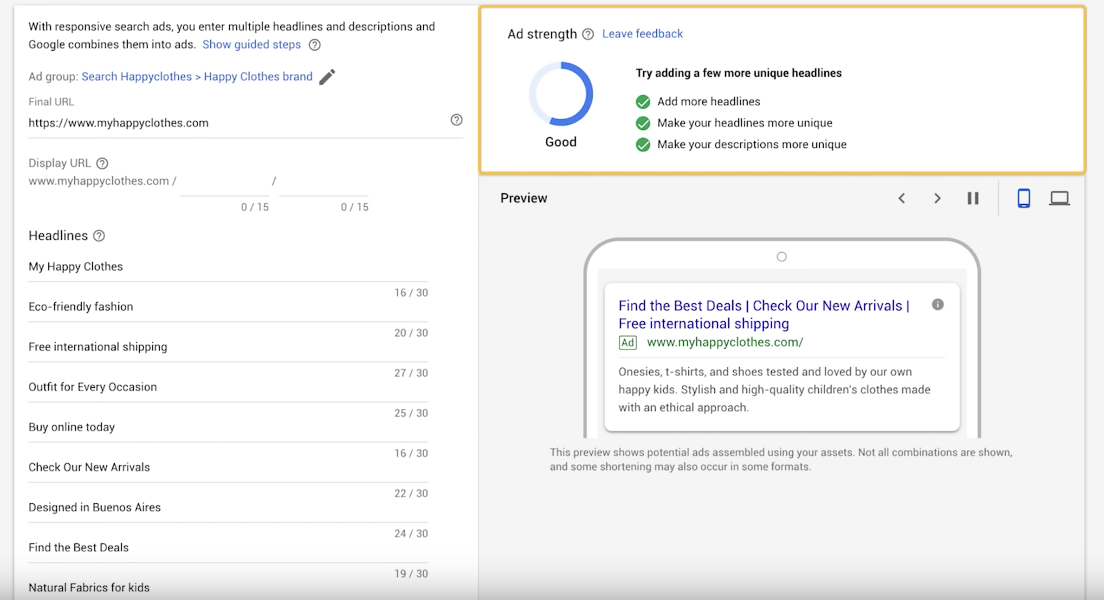Click the 'Make your descriptions more unique' check icon
The width and height of the screenshot is (1104, 600).
pyautogui.click(x=643, y=145)
